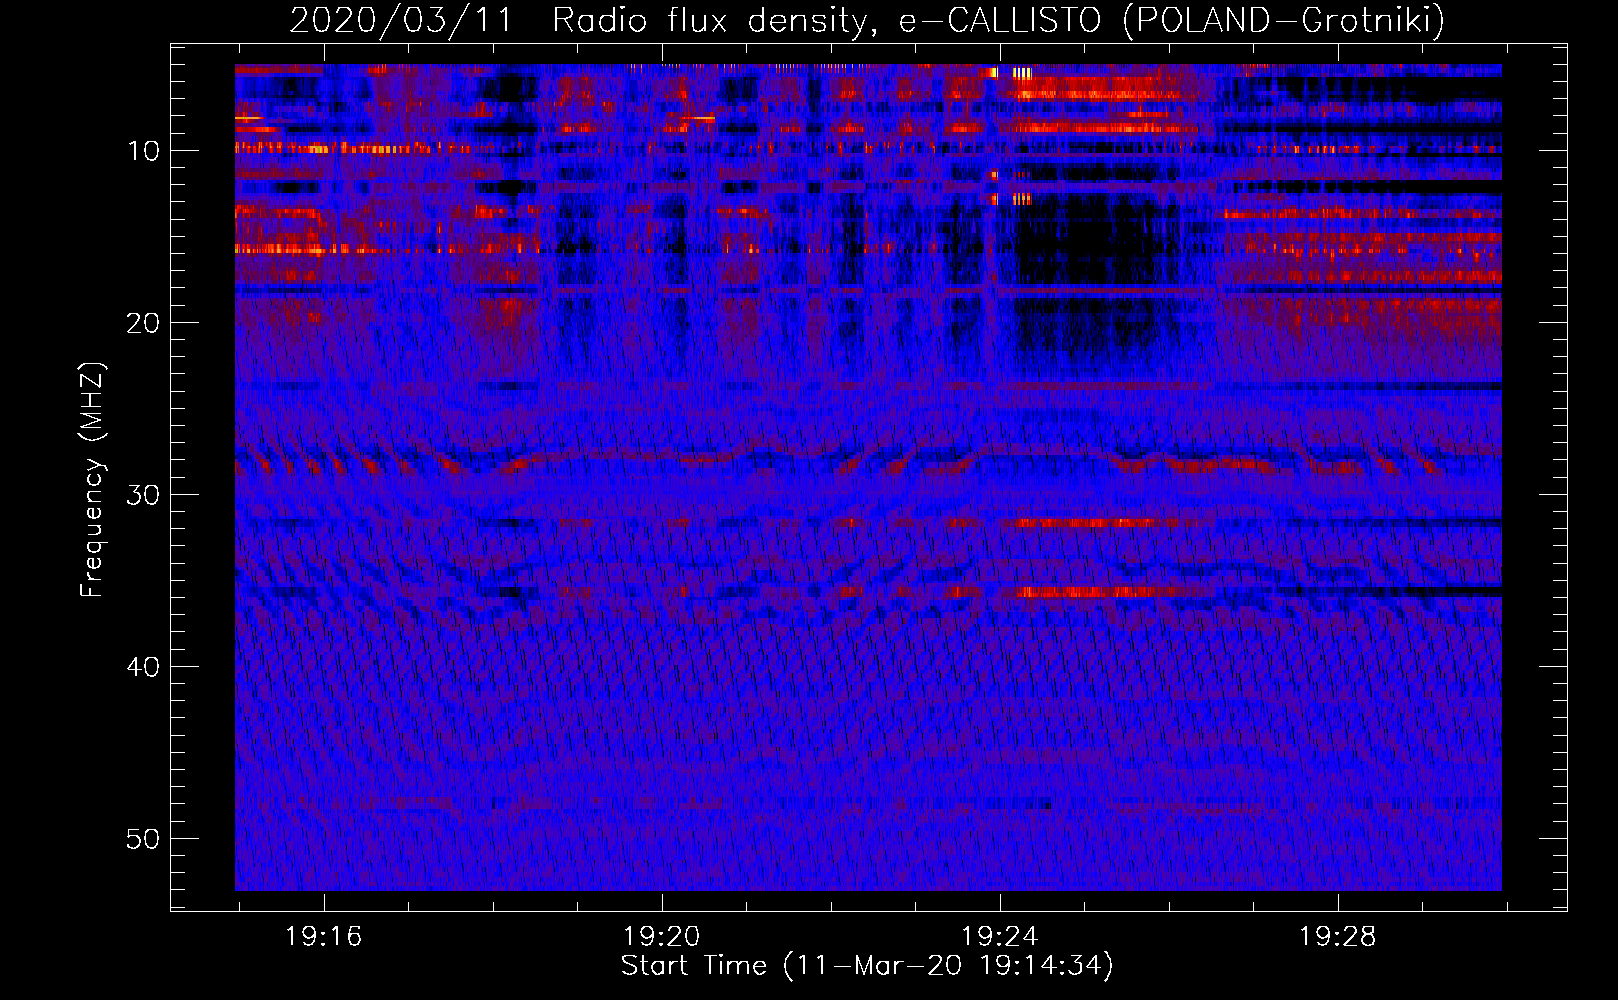Click the plot title 'Radio flux density, e-CALLISTO'

click(826, 20)
